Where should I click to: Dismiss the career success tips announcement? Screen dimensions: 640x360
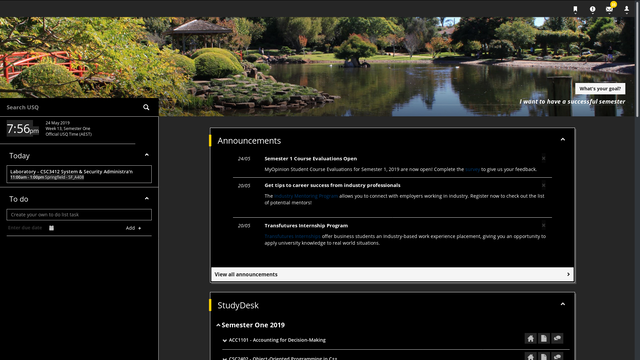click(543, 185)
